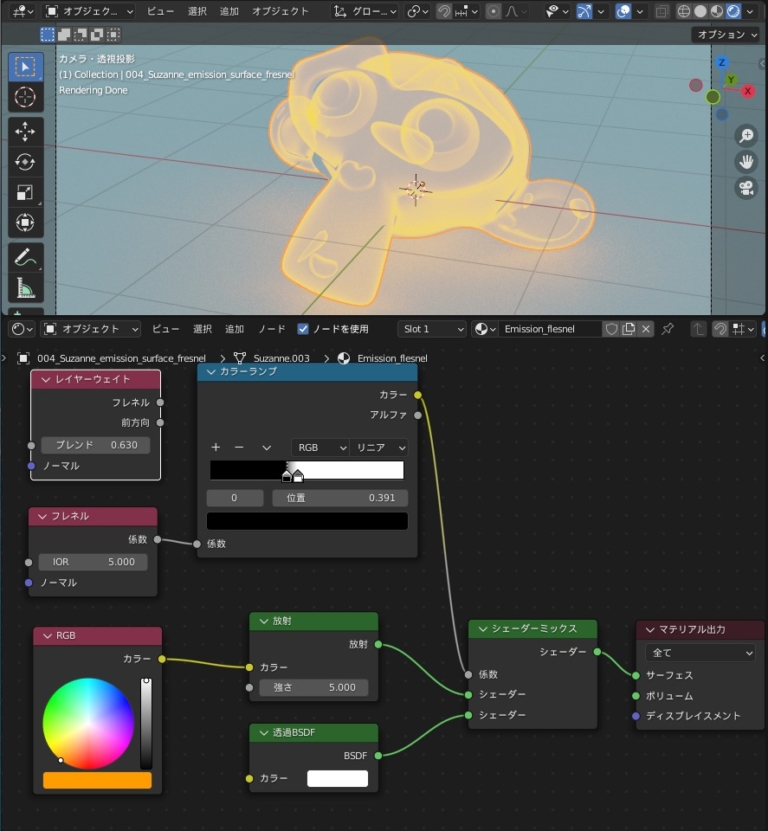768x831 pixels.
Task: Click the Emission_flesnel material name field
Action: coord(550,329)
